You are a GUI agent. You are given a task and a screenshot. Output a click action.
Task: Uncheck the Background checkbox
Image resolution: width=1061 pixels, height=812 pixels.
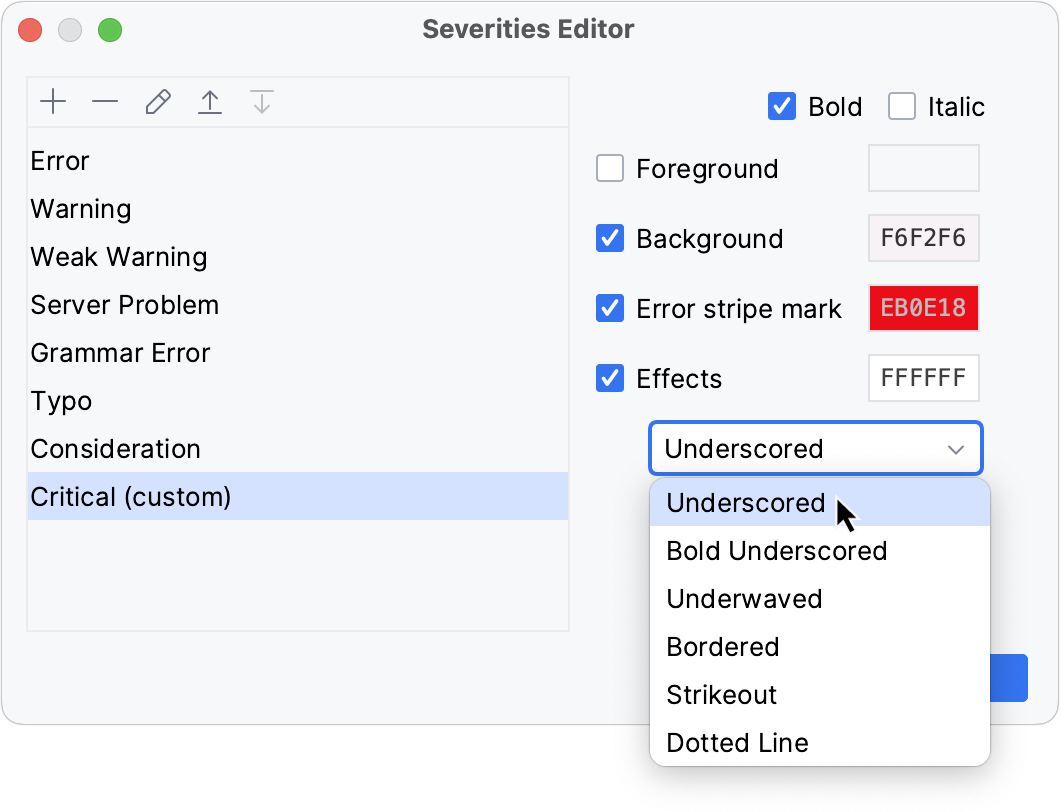click(x=610, y=239)
